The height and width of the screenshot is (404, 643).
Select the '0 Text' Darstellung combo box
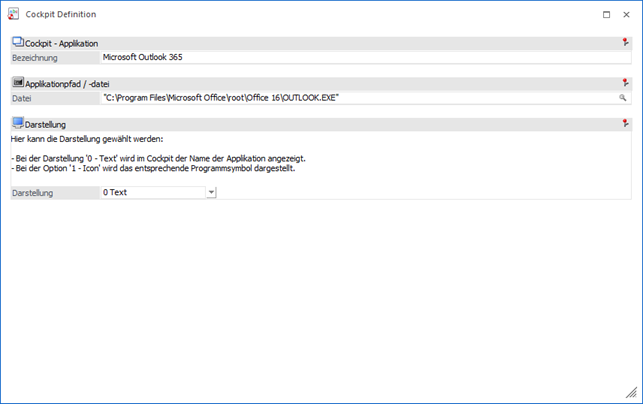pos(152,192)
